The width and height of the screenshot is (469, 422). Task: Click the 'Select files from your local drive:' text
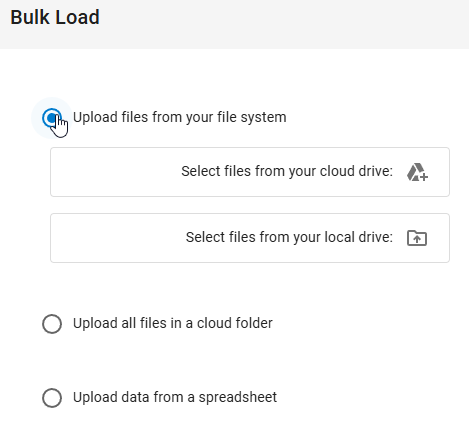click(289, 237)
